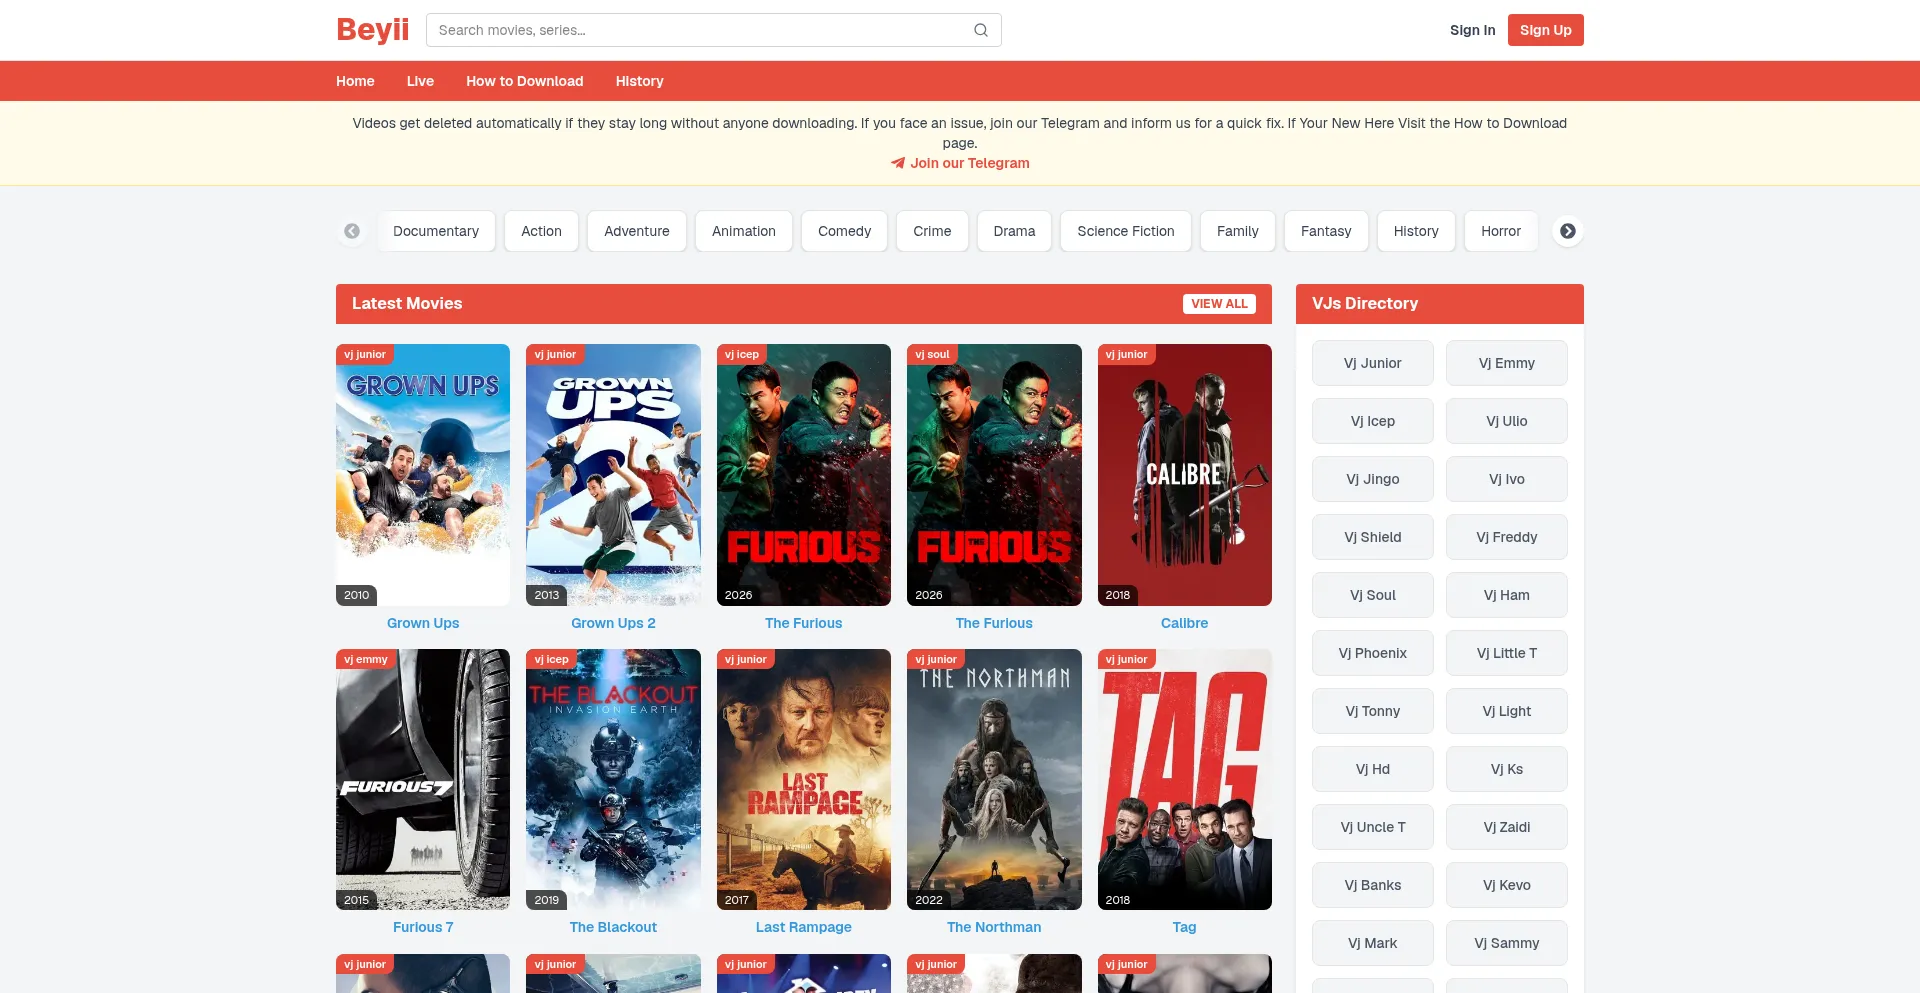
Task: Click VIEW ALL in Latest Movies
Action: point(1219,304)
